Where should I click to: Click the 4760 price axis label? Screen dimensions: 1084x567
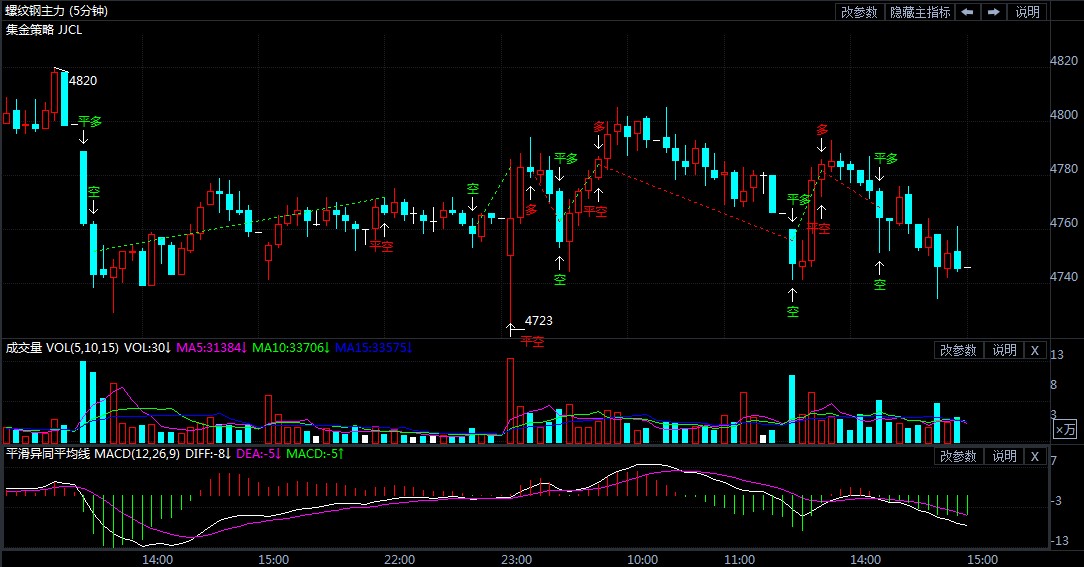point(1063,223)
